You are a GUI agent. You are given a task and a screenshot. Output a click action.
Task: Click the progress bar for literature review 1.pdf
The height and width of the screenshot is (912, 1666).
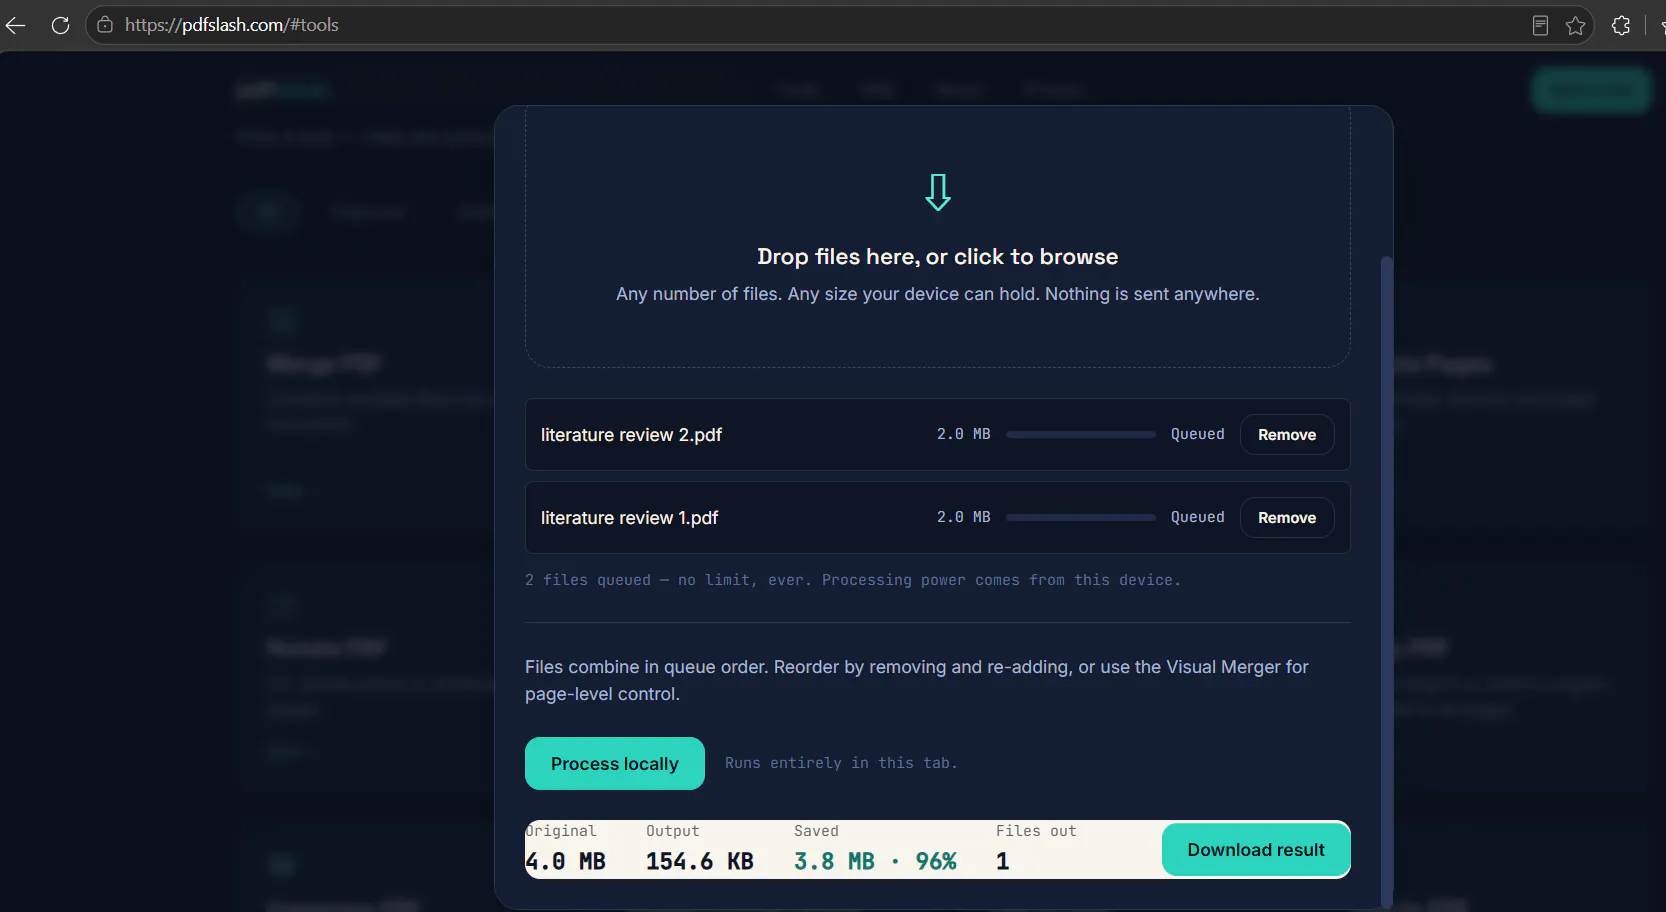point(1081,518)
